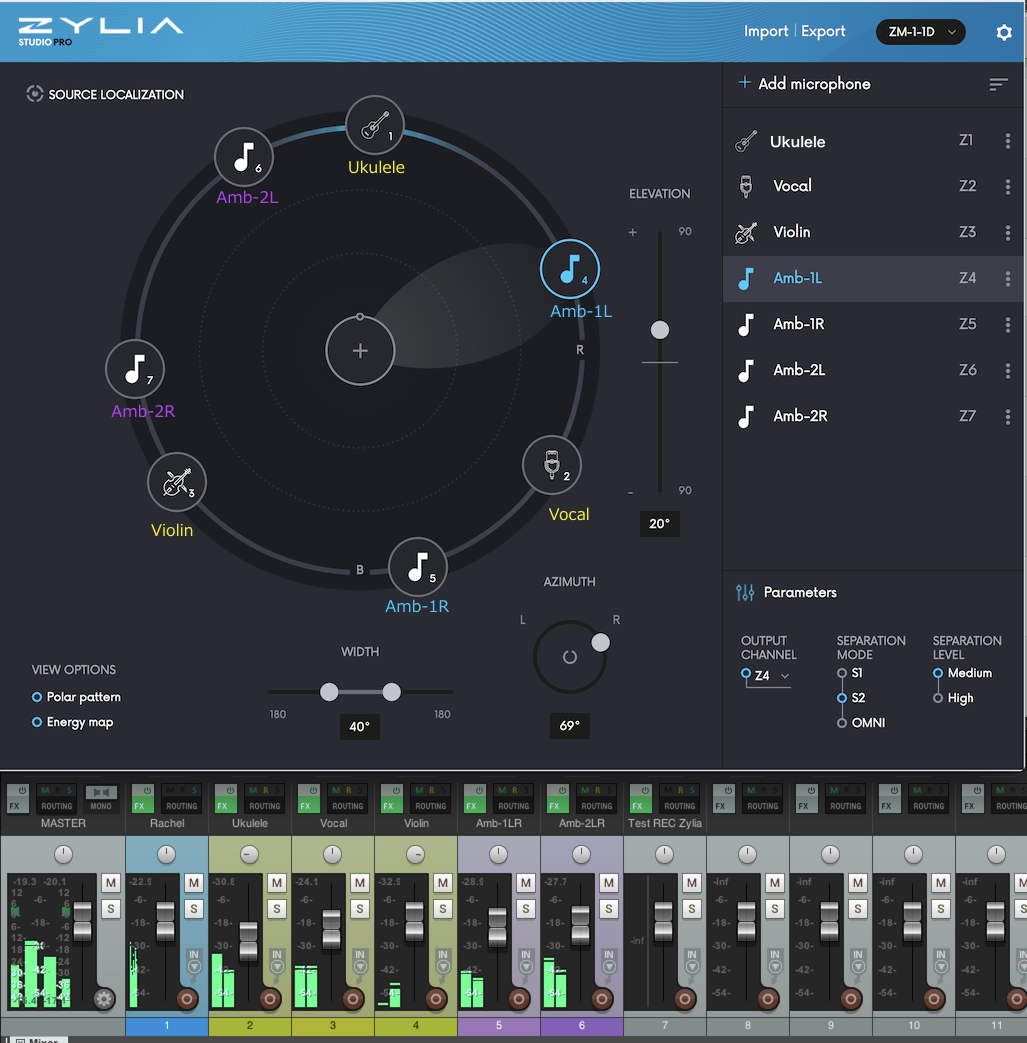Open the options menu for Amb-1L Z4
Viewport: 1027px width, 1043px height.
[1008, 279]
